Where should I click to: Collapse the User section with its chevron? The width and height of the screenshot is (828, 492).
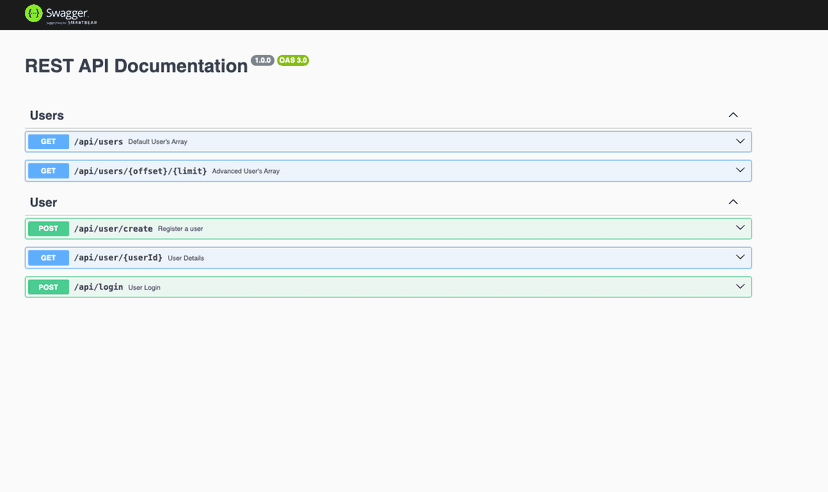point(733,202)
